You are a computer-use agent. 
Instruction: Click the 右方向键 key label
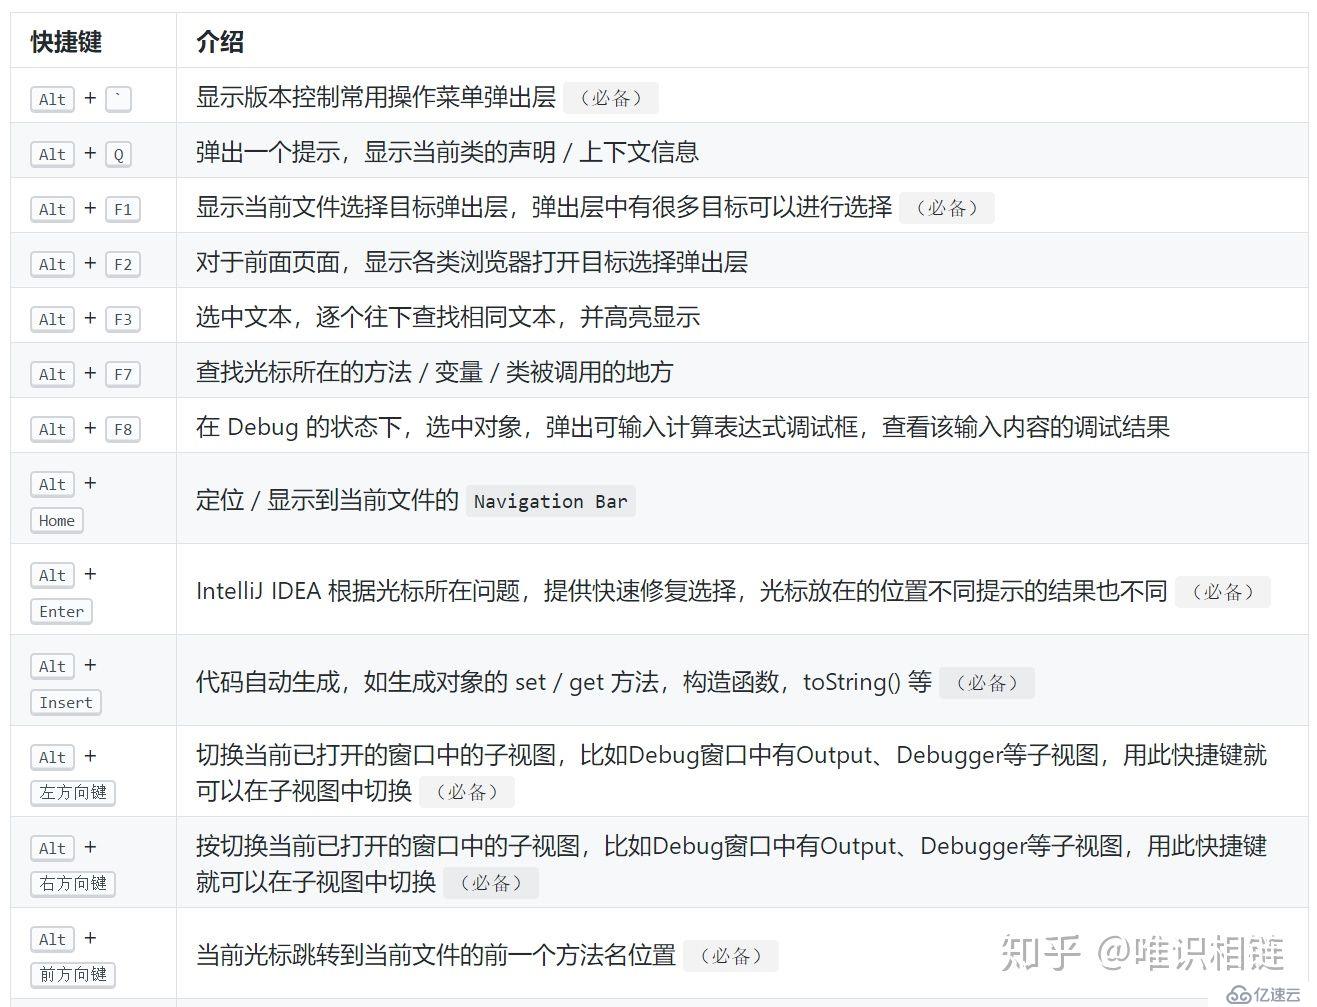point(73,883)
